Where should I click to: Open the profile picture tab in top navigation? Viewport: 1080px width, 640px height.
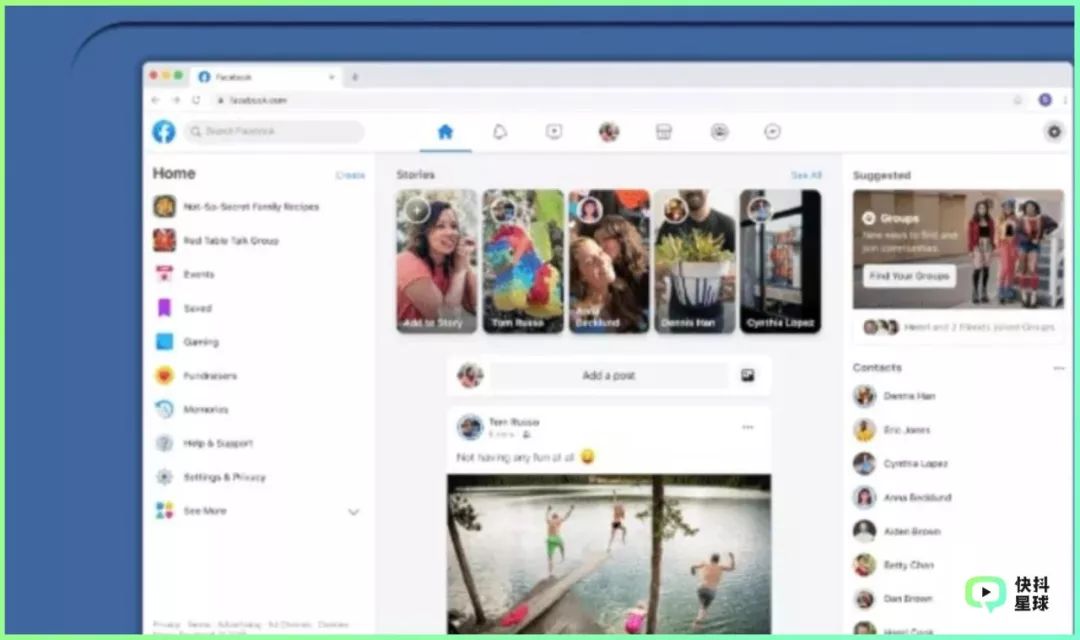[x=609, y=132]
